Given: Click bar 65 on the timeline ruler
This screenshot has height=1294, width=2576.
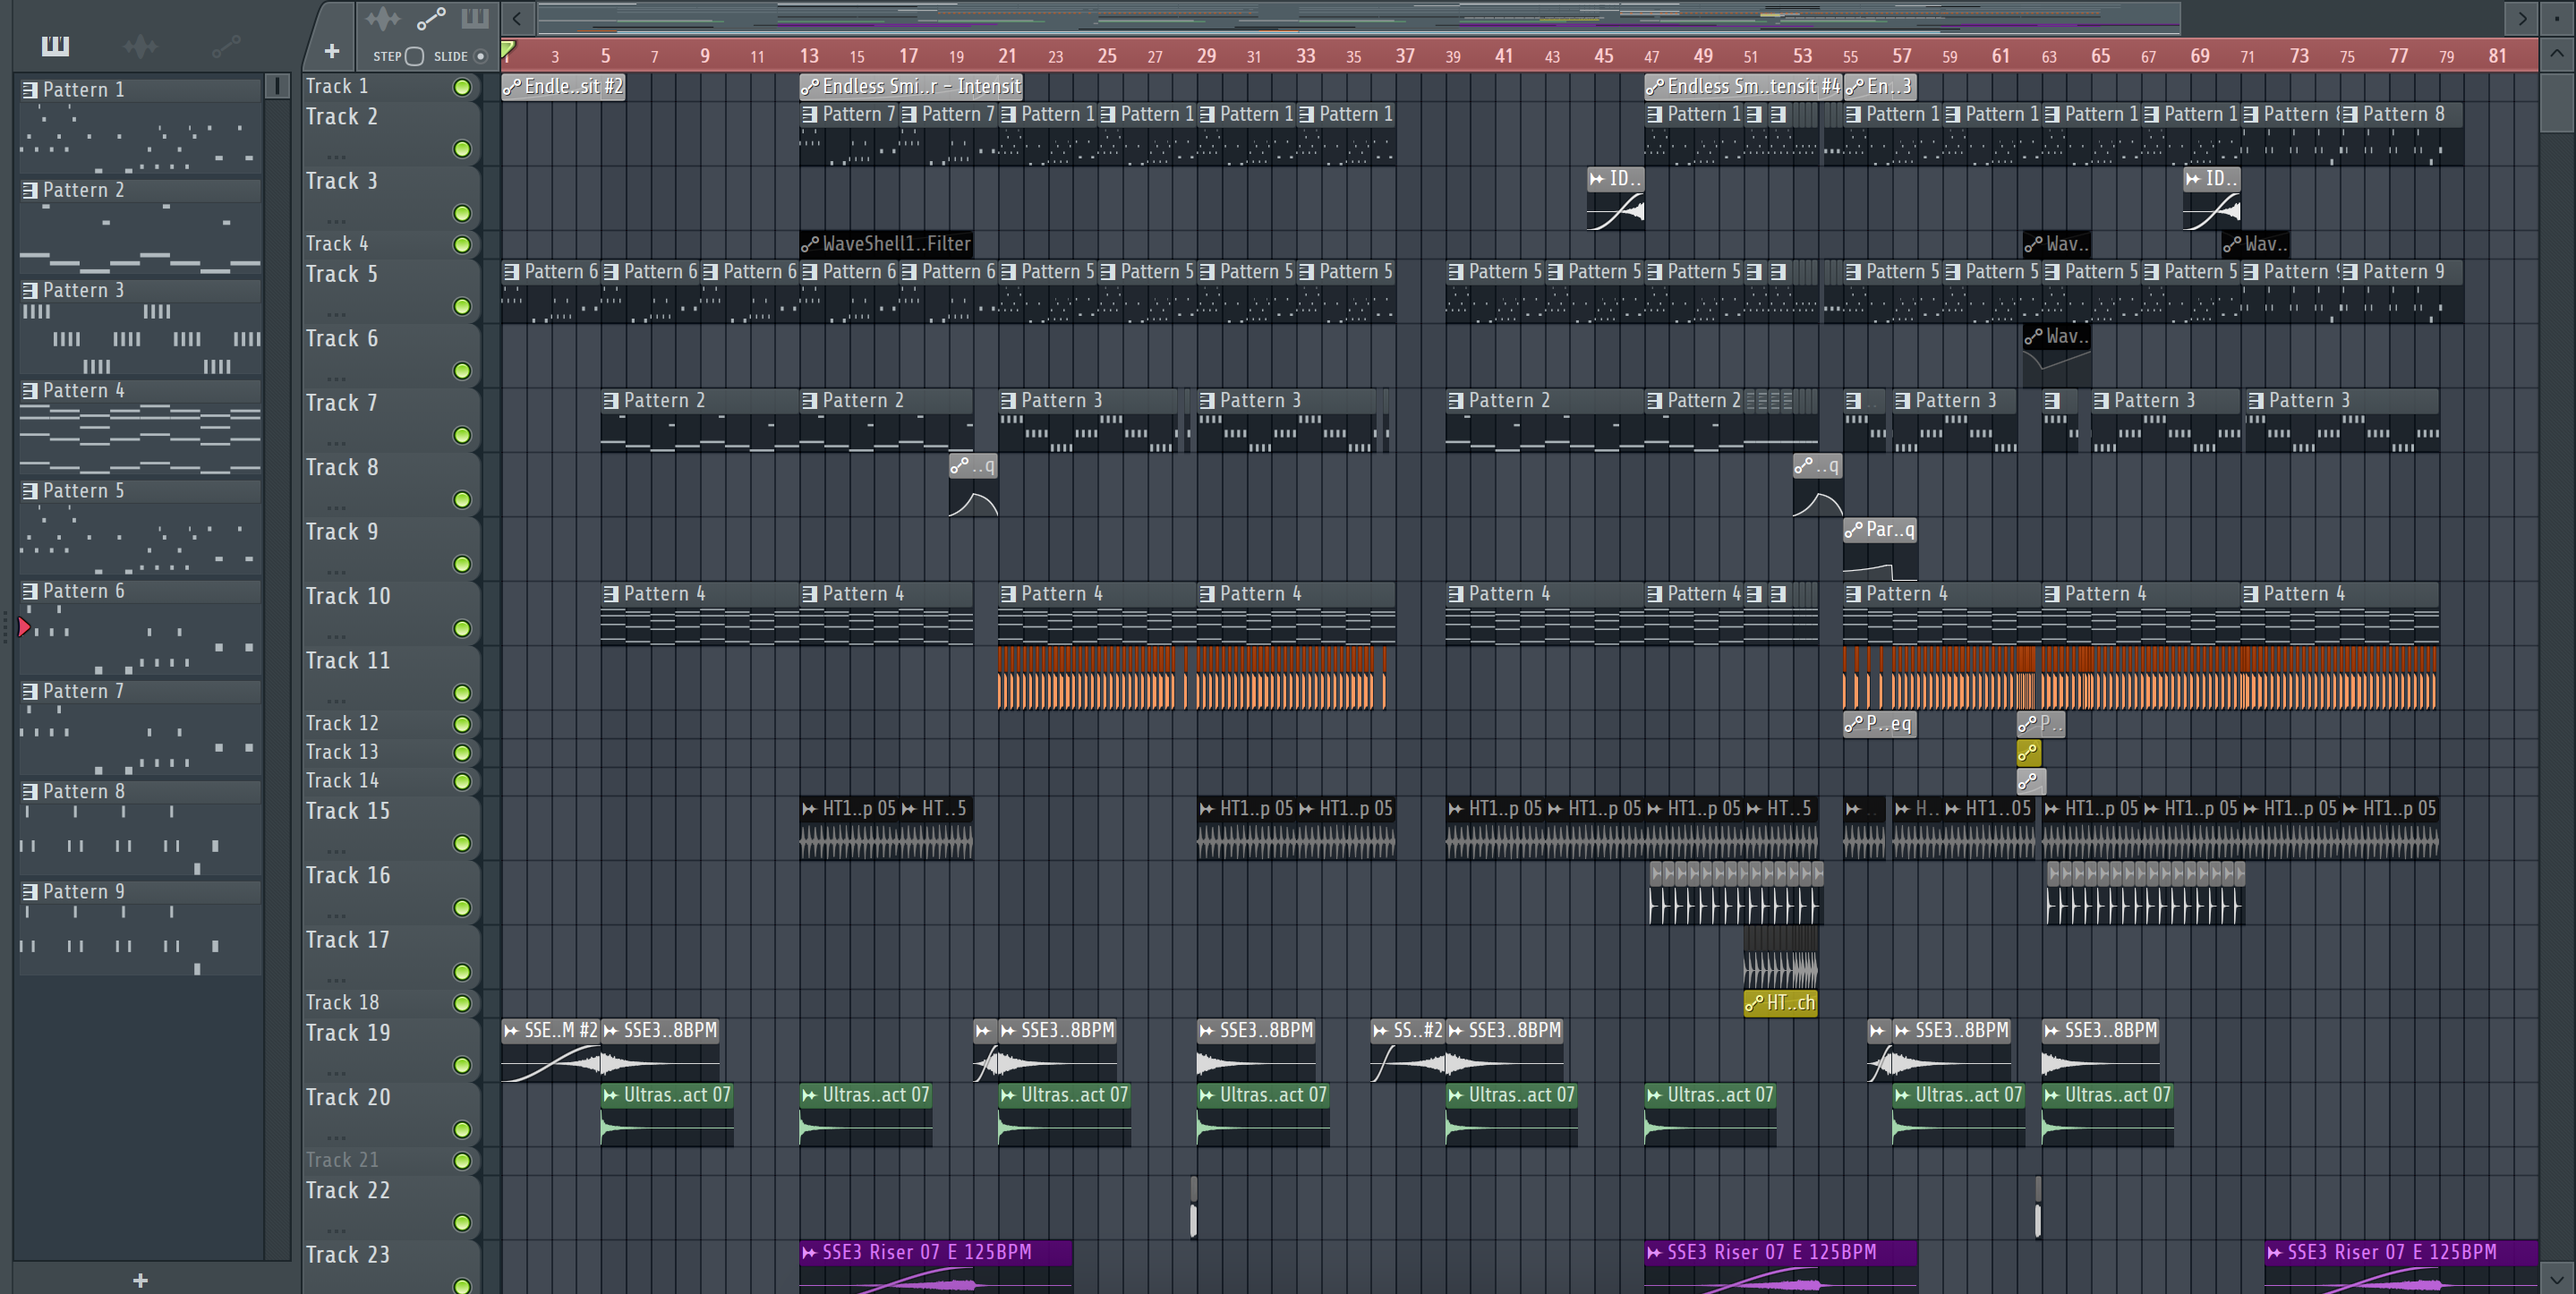Looking at the screenshot, I should pos(2100,56).
